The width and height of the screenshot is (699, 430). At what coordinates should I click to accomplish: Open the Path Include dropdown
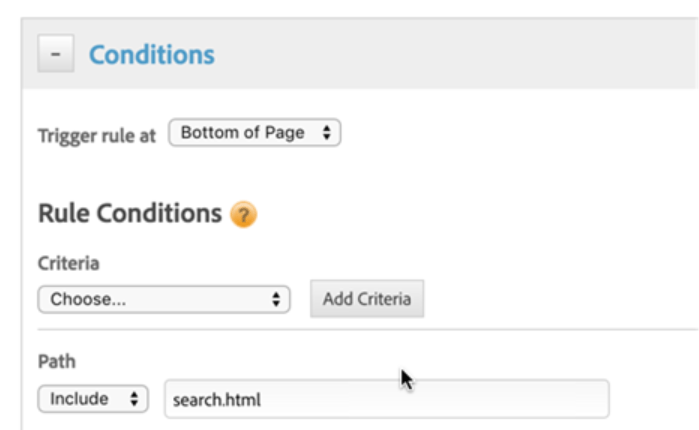tap(93, 399)
